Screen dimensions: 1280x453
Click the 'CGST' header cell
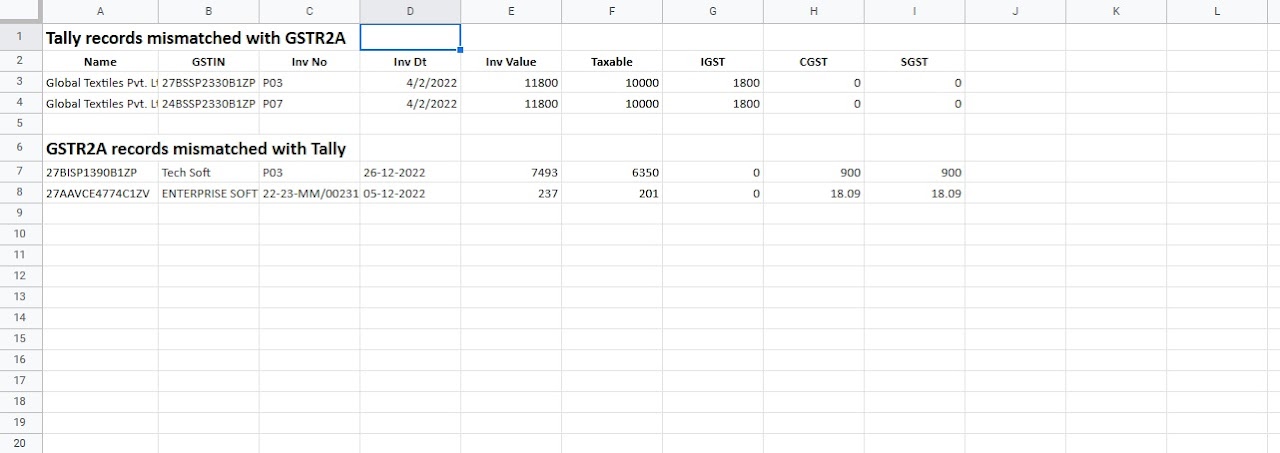[x=814, y=61]
